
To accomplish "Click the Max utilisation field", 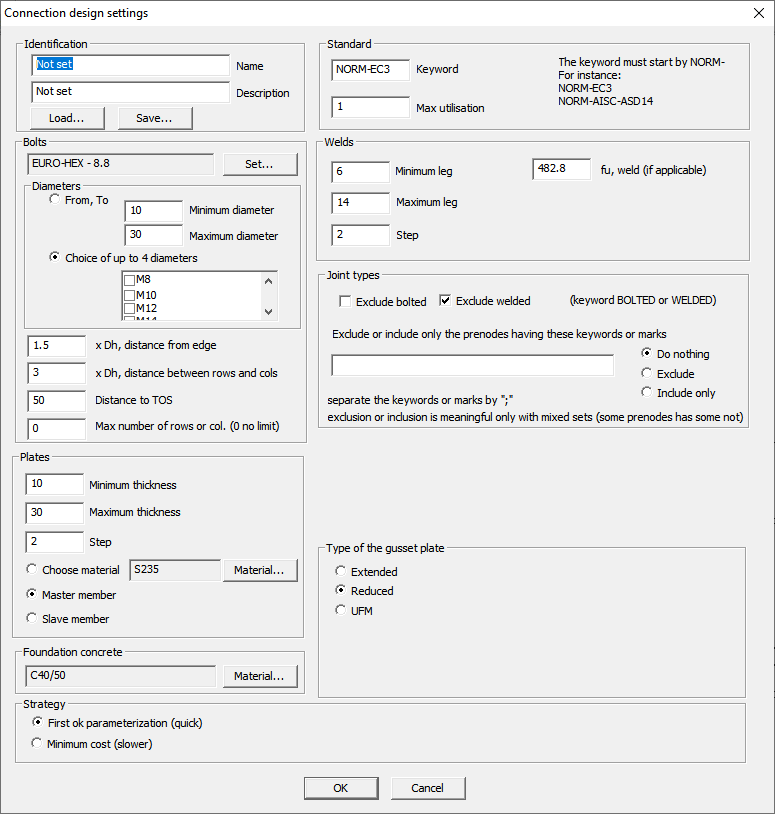I will tap(371, 107).
